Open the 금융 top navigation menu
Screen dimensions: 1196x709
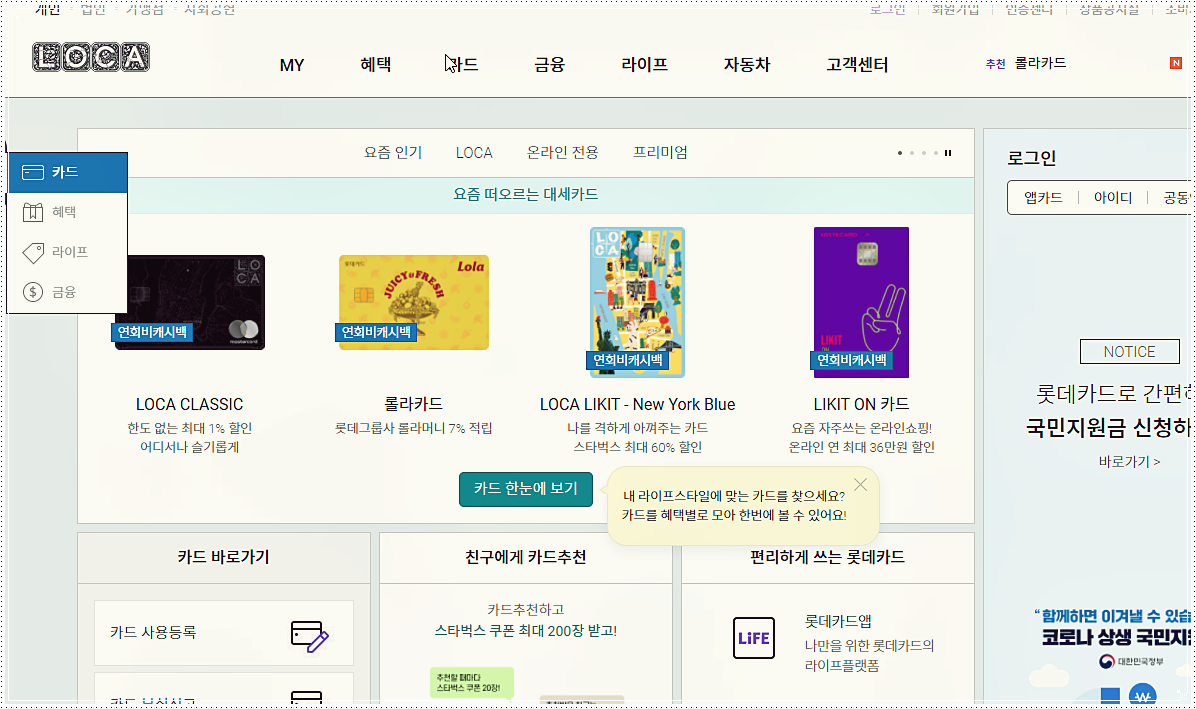(549, 65)
